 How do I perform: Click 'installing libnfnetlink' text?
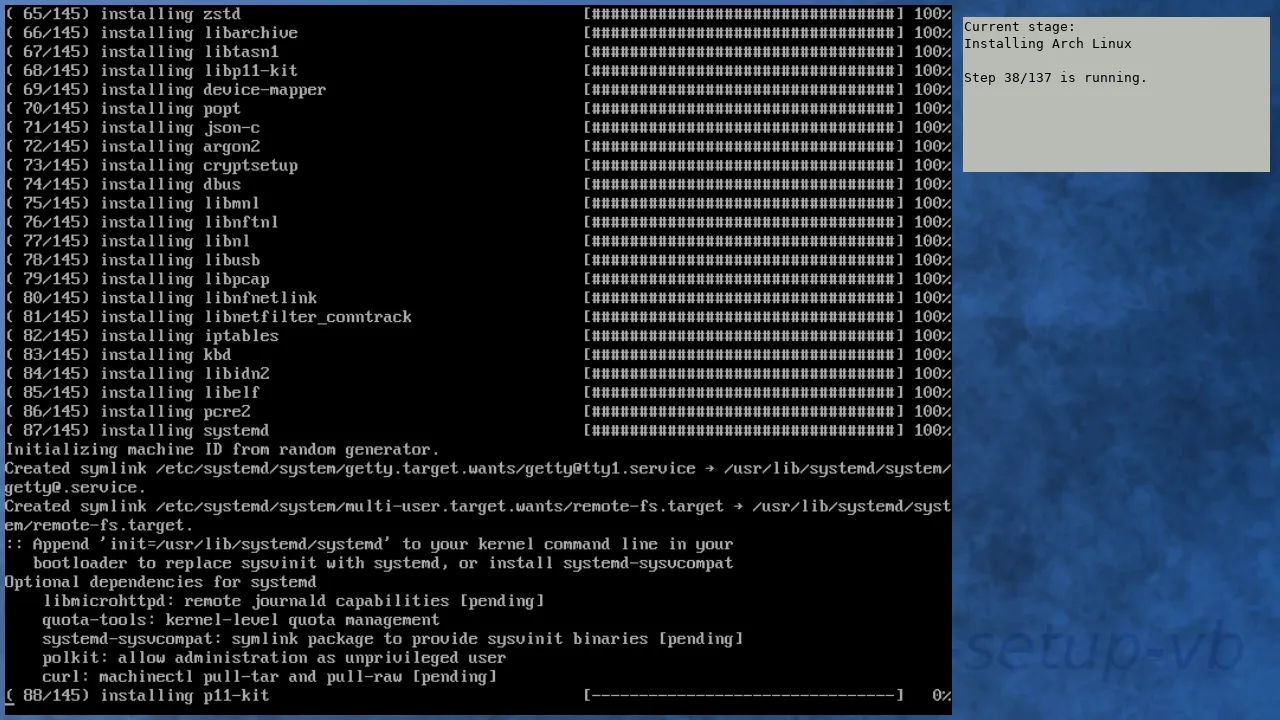pyautogui.click(x=208, y=299)
